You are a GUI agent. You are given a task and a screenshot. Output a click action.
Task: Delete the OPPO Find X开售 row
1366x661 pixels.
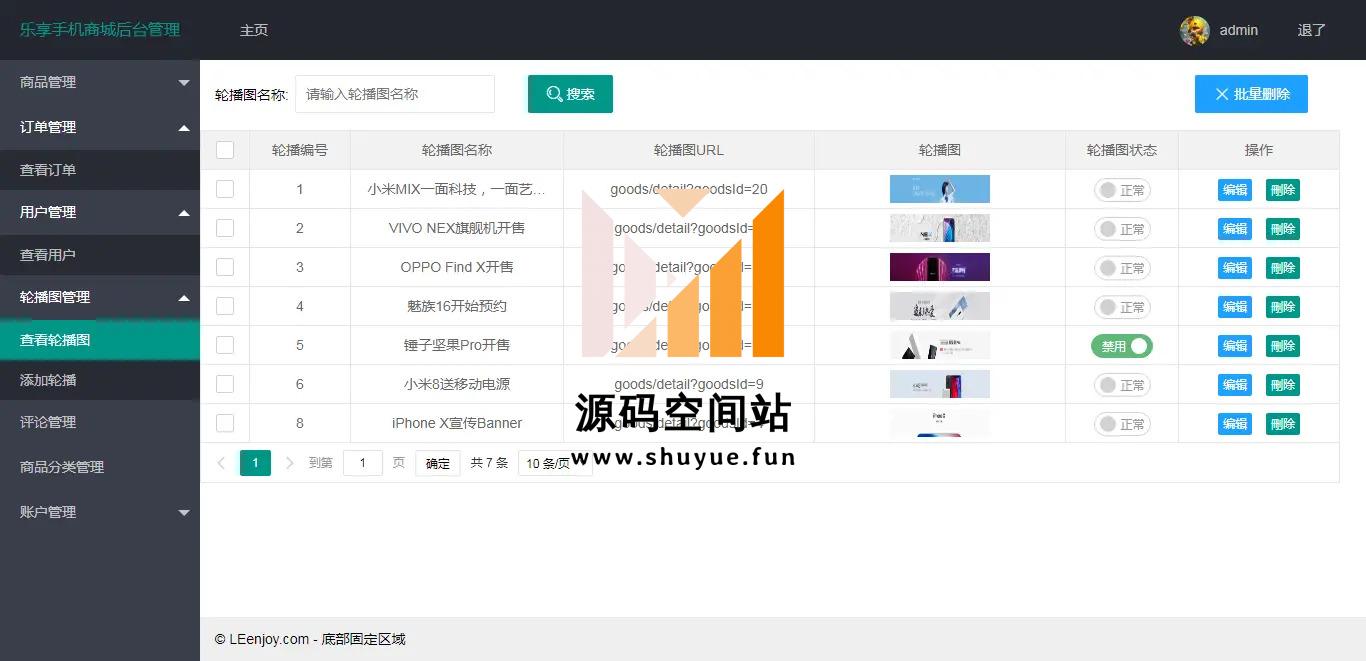tap(1283, 268)
